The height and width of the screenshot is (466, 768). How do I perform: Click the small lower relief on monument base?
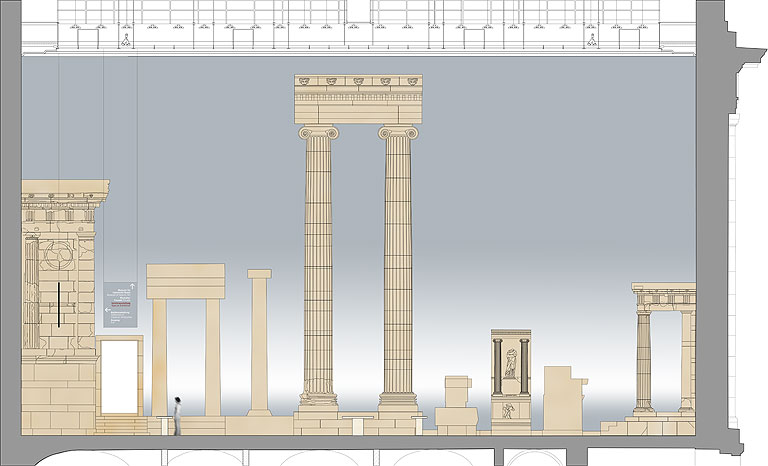(x=510, y=410)
